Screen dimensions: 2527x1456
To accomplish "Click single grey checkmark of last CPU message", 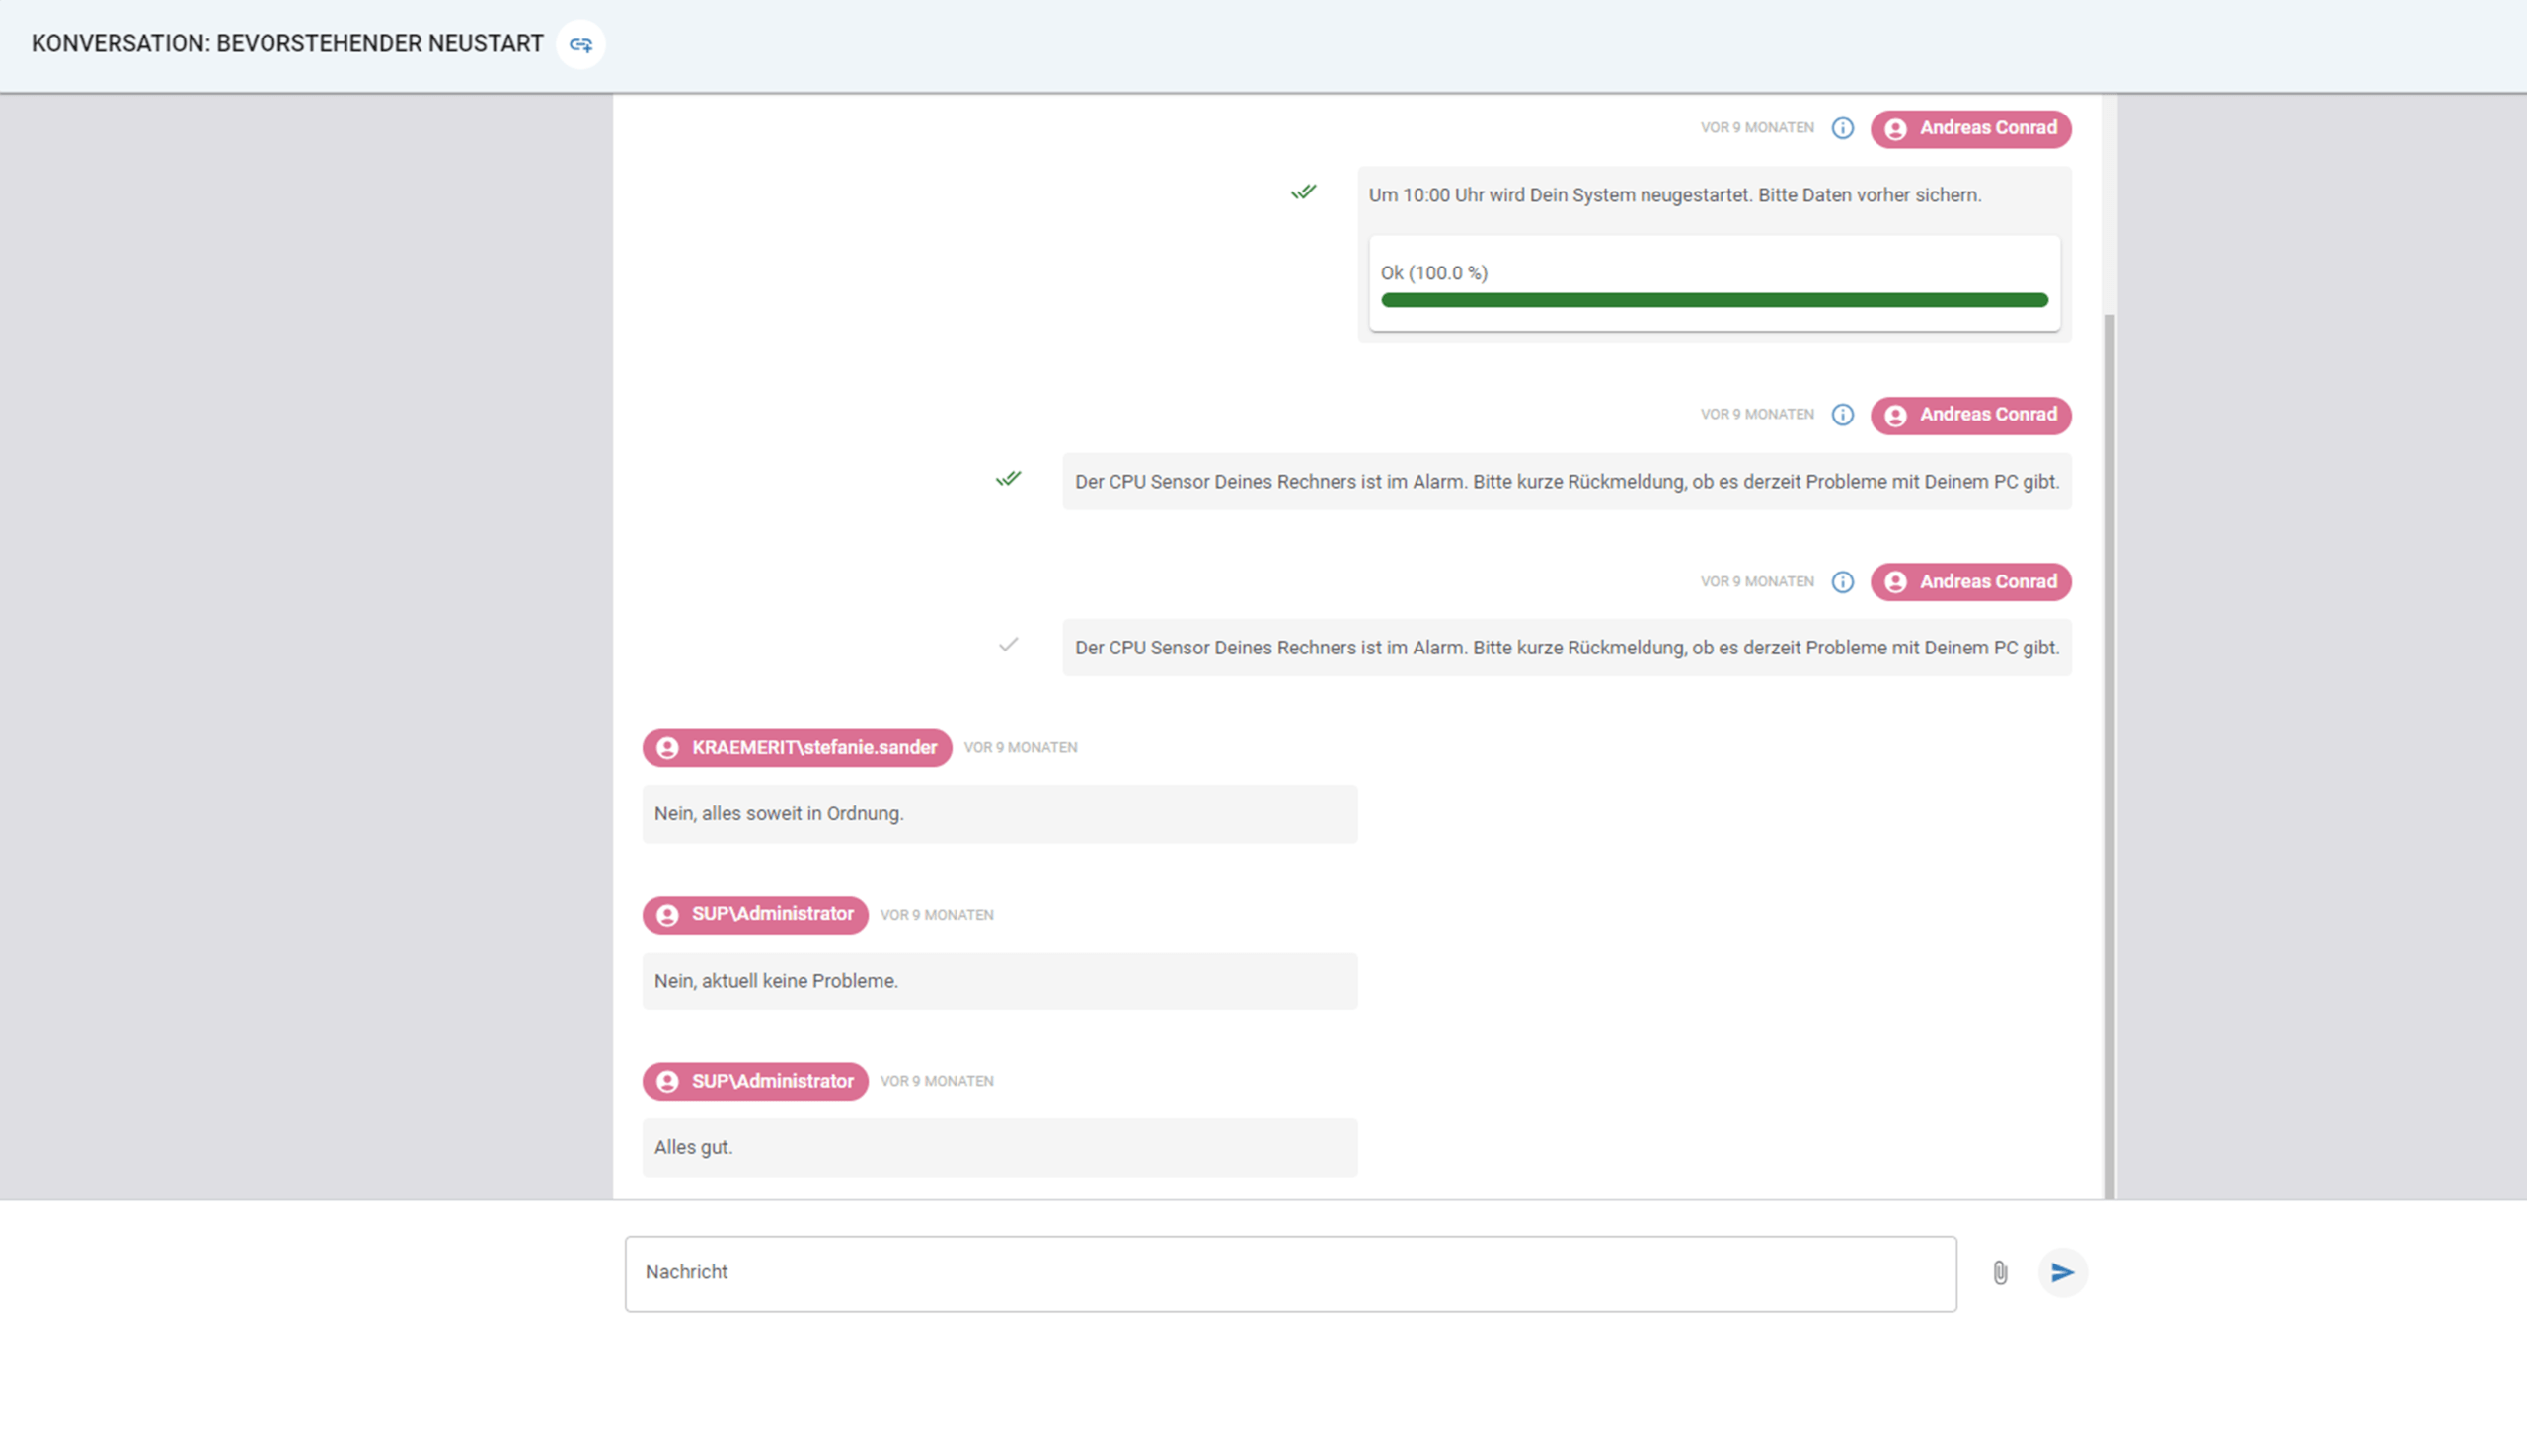I will click(x=1008, y=645).
